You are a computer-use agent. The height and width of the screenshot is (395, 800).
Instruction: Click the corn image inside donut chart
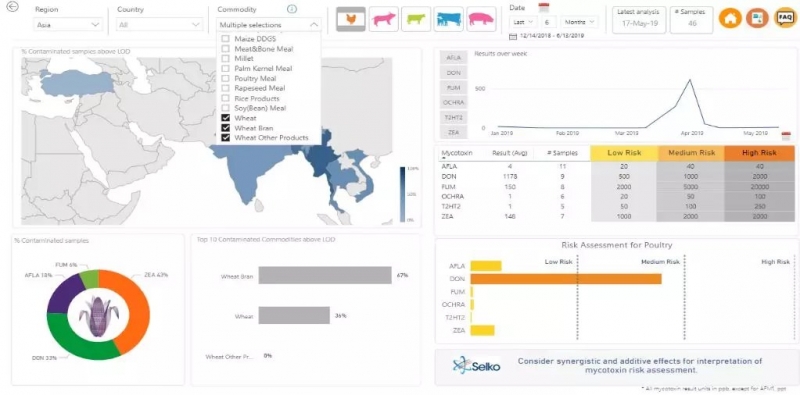point(98,316)
